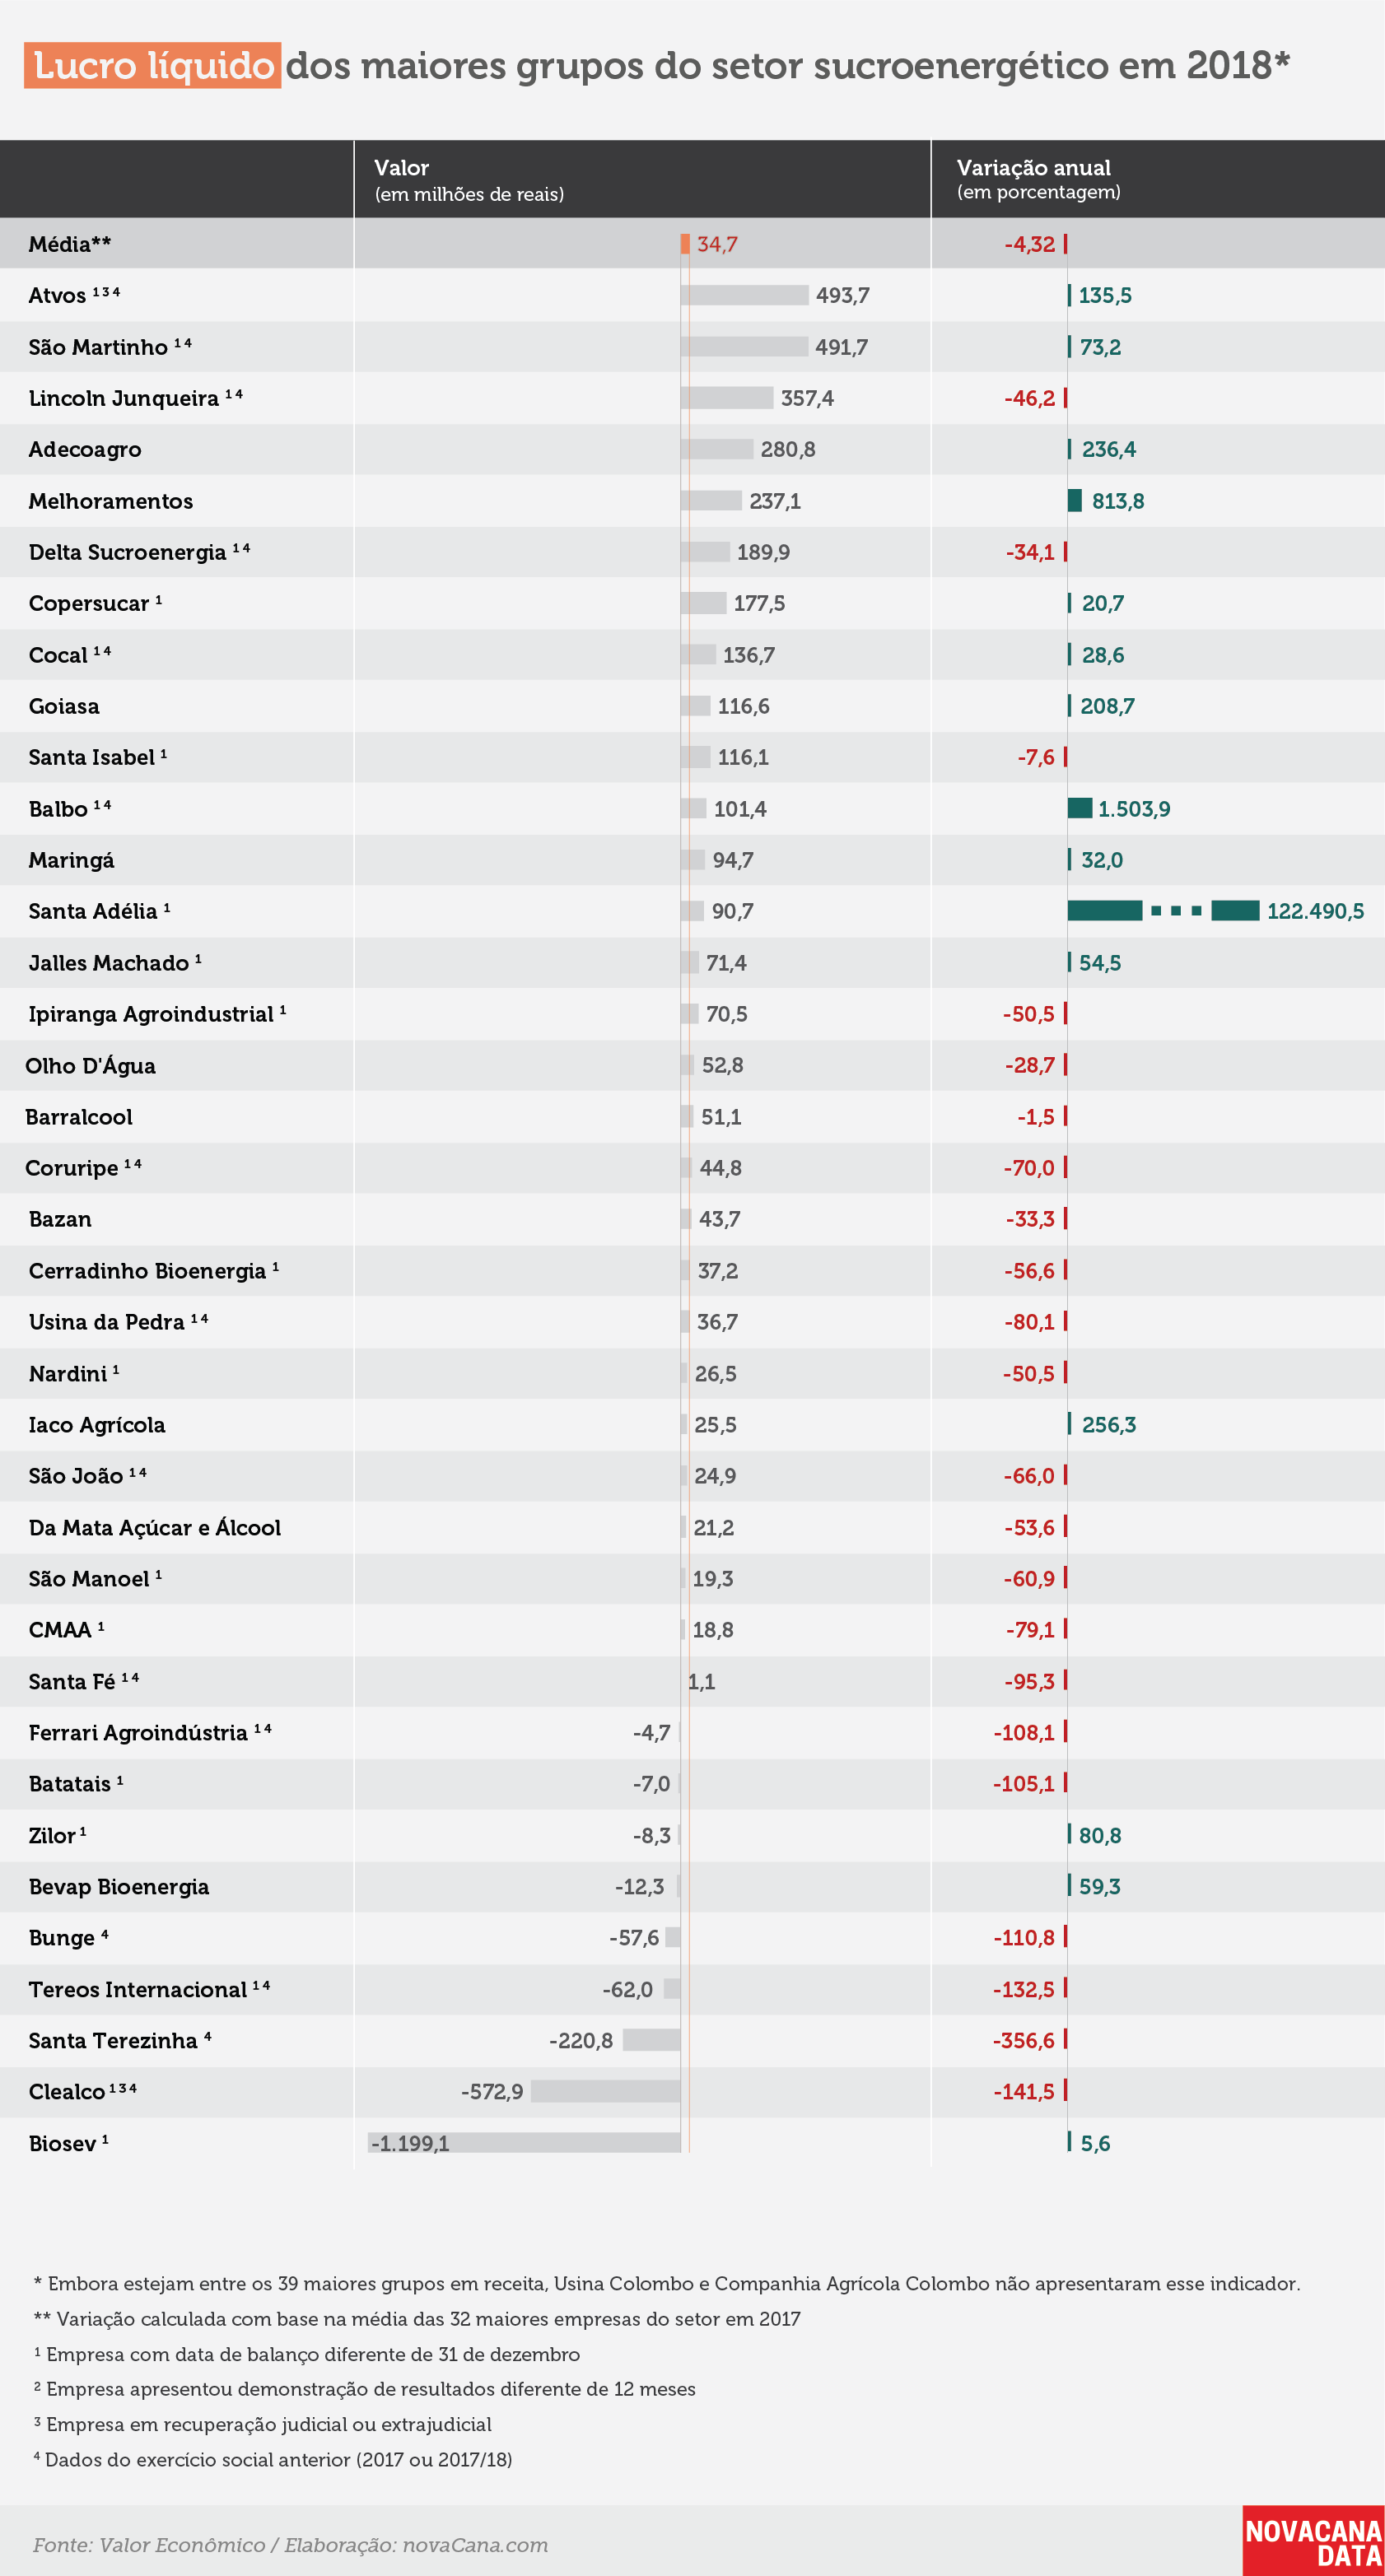Viewport: 1385px width, 2576px height.
Task: Click the Santa Adélia variation bar
Action: coord(1163,910)
